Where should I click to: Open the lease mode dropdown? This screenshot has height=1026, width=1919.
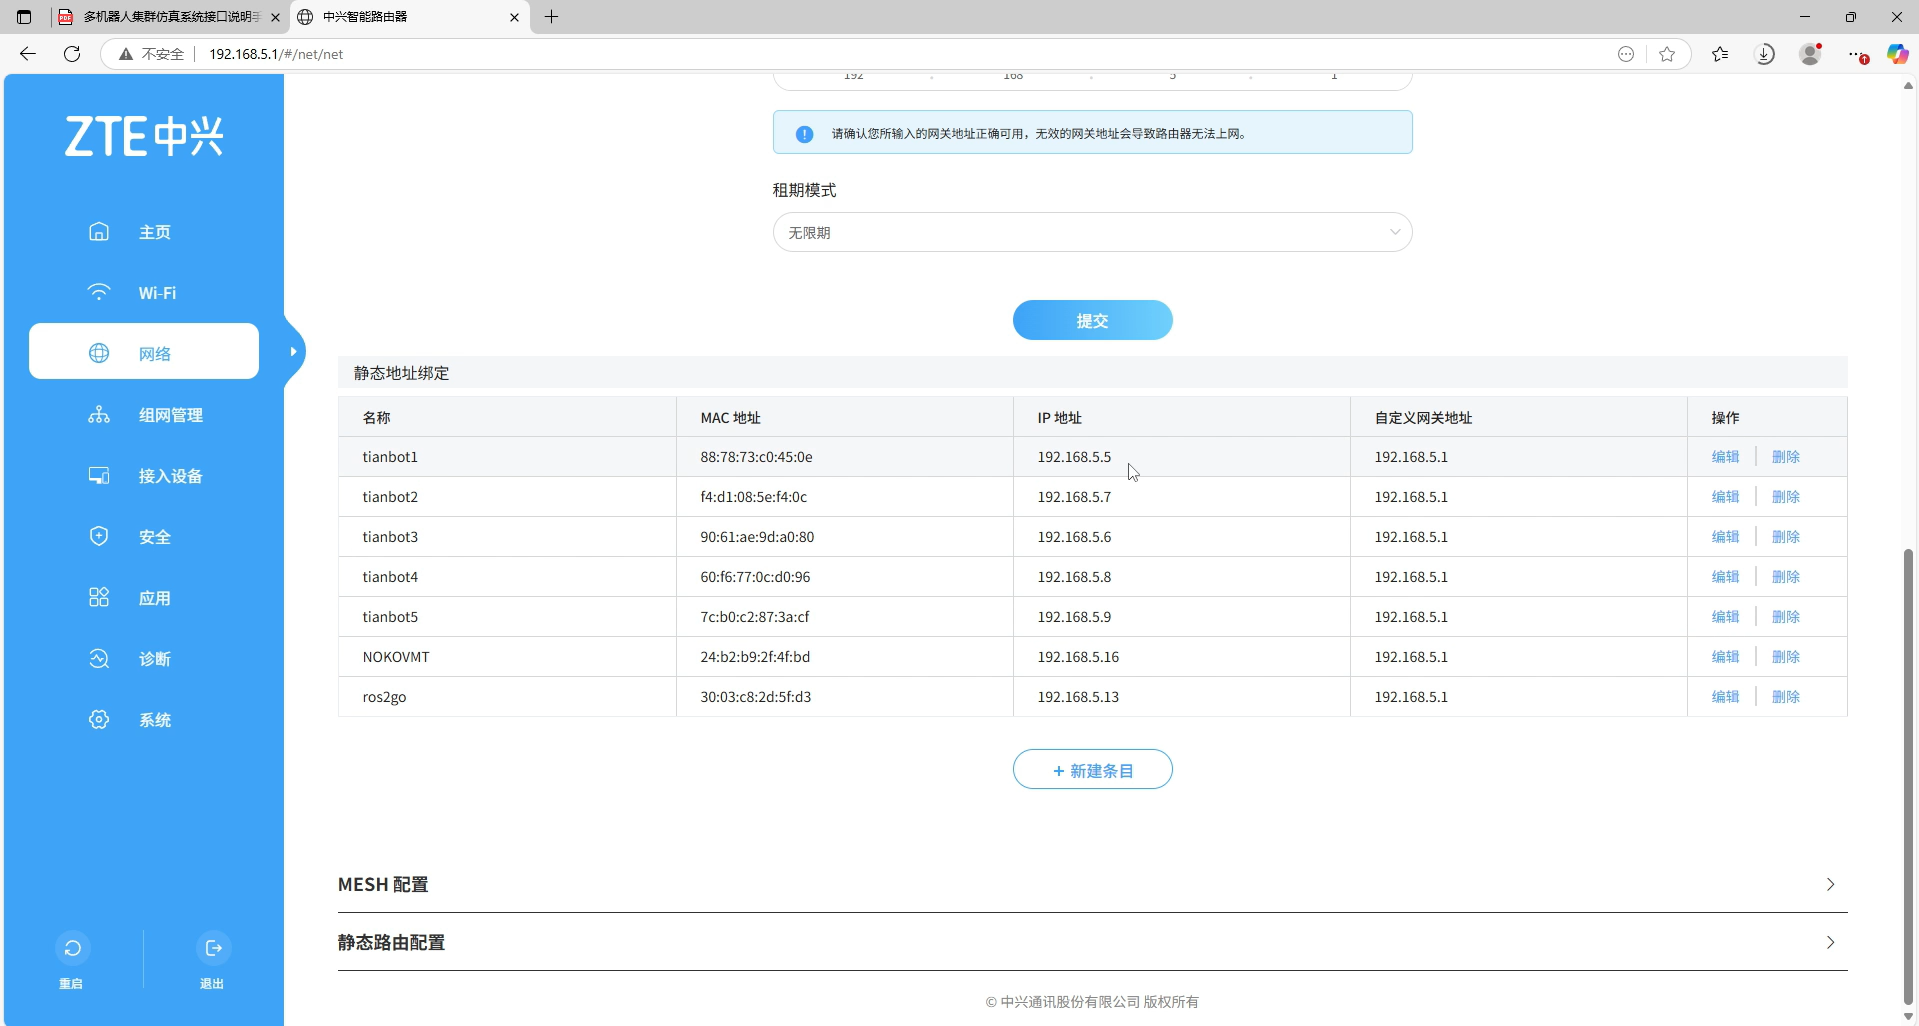(x=1092, y=233)
